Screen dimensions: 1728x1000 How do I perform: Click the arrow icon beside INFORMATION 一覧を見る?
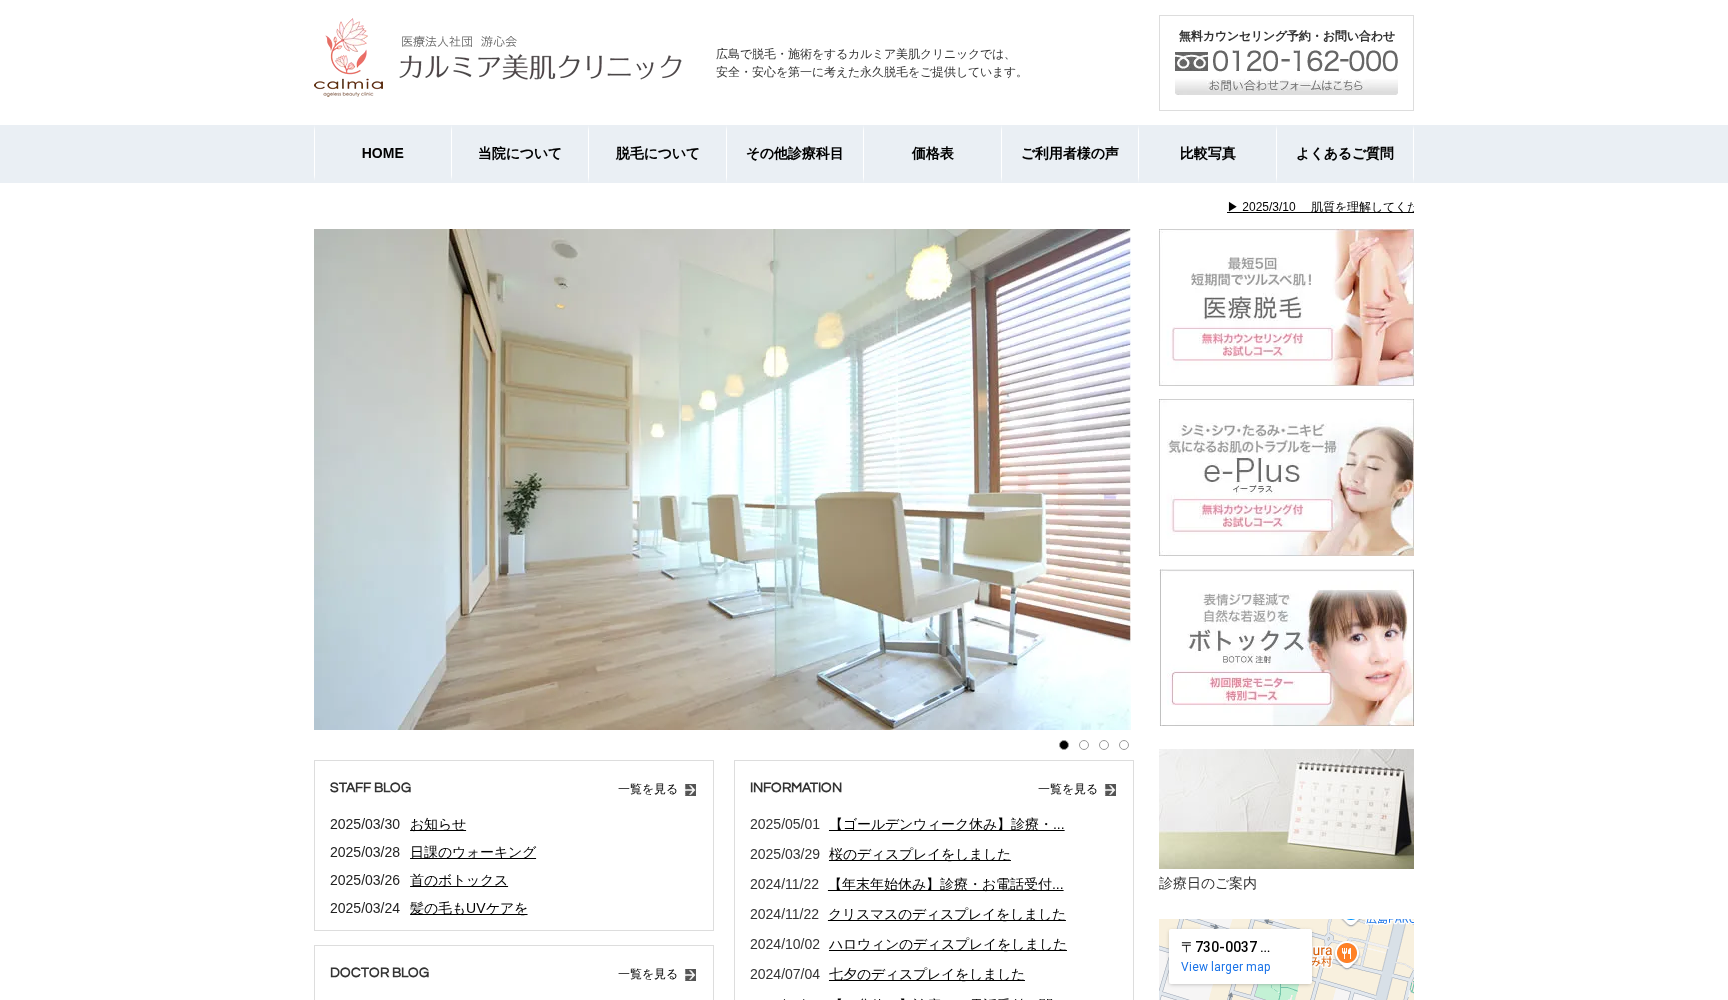(x=1111, y=789)
